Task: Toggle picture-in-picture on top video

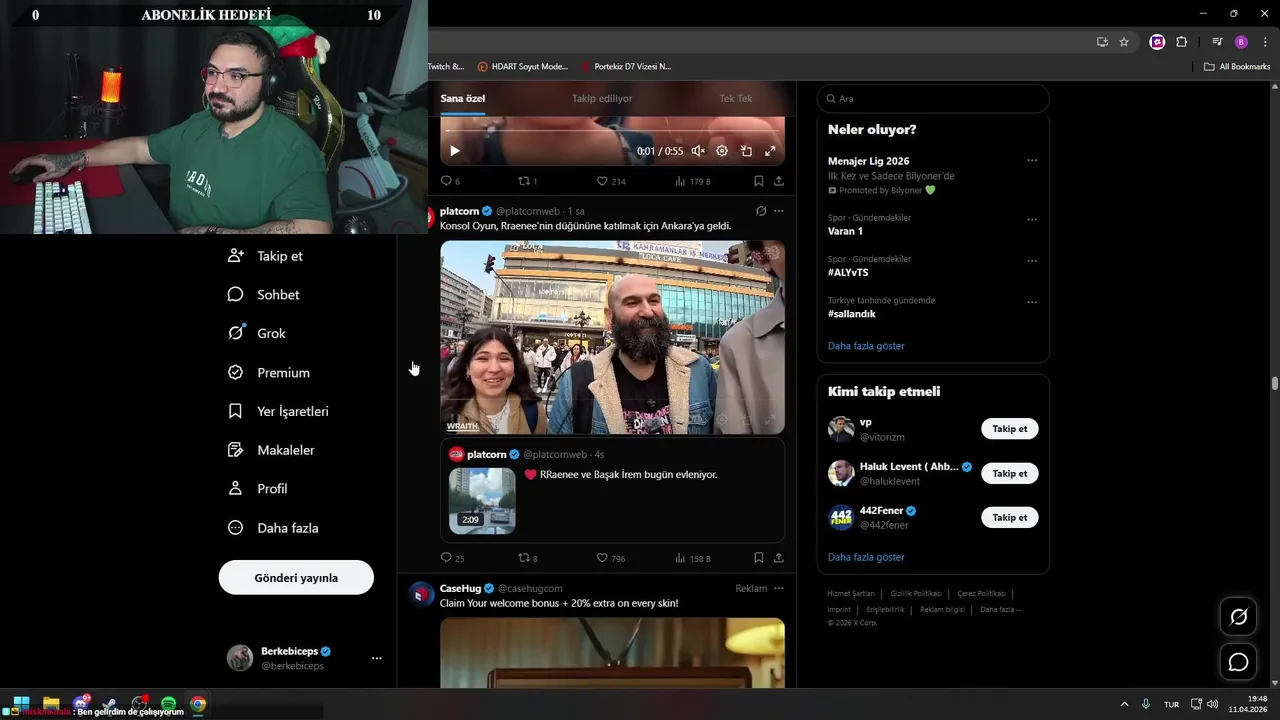Action: (x=746, y=151)
